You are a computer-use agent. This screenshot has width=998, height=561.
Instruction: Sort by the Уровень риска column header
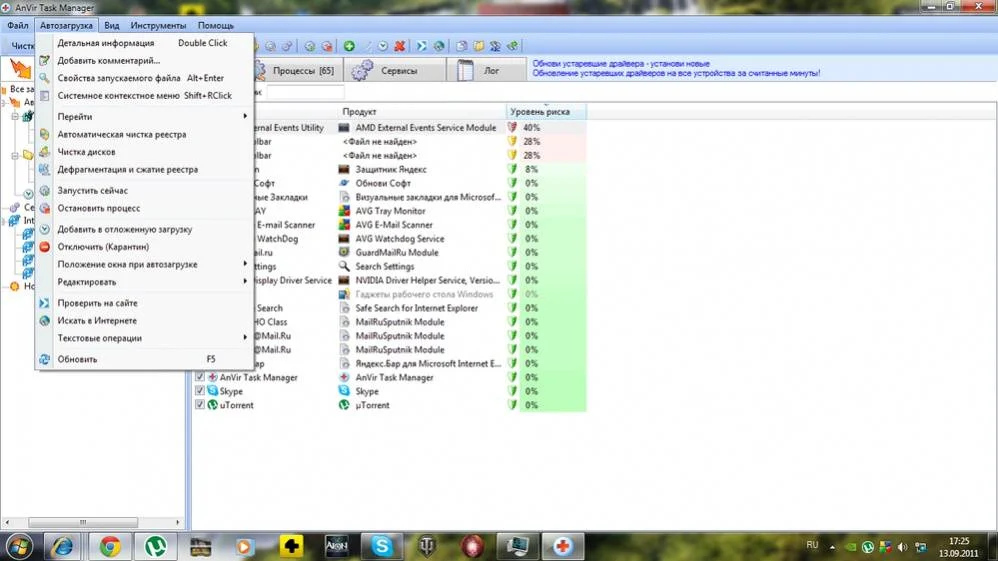(x=546, y=111)
